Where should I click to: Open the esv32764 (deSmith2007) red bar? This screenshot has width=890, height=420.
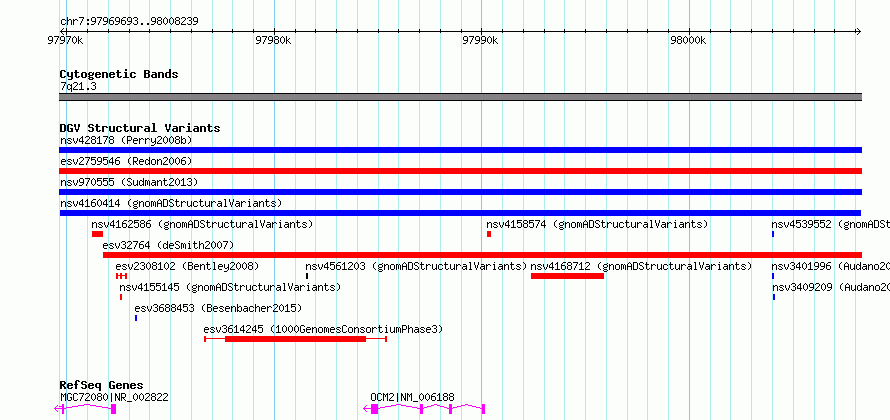pos(482,255)
